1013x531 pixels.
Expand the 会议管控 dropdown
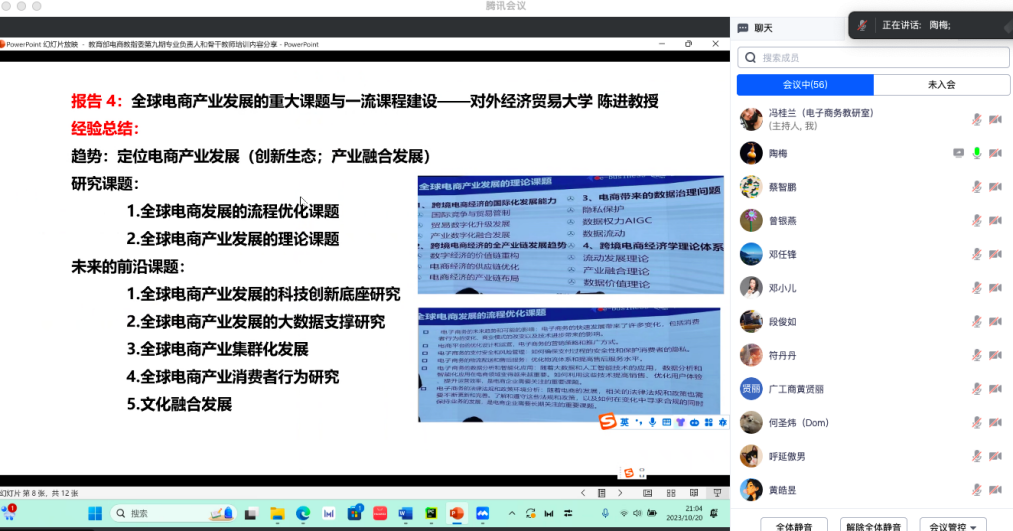[957, 525]
